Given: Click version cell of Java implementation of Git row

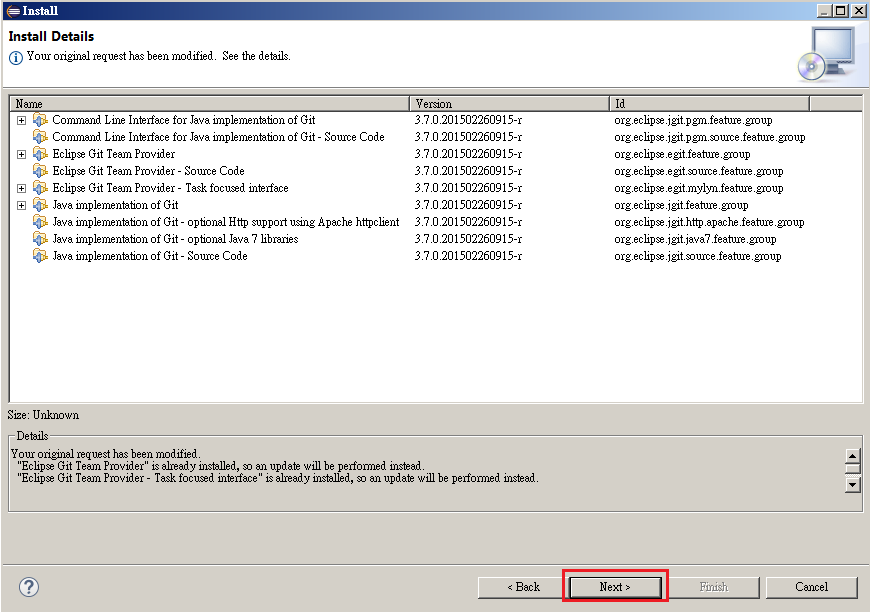Looking at the screenshot, I should click(x=468, y=205).
